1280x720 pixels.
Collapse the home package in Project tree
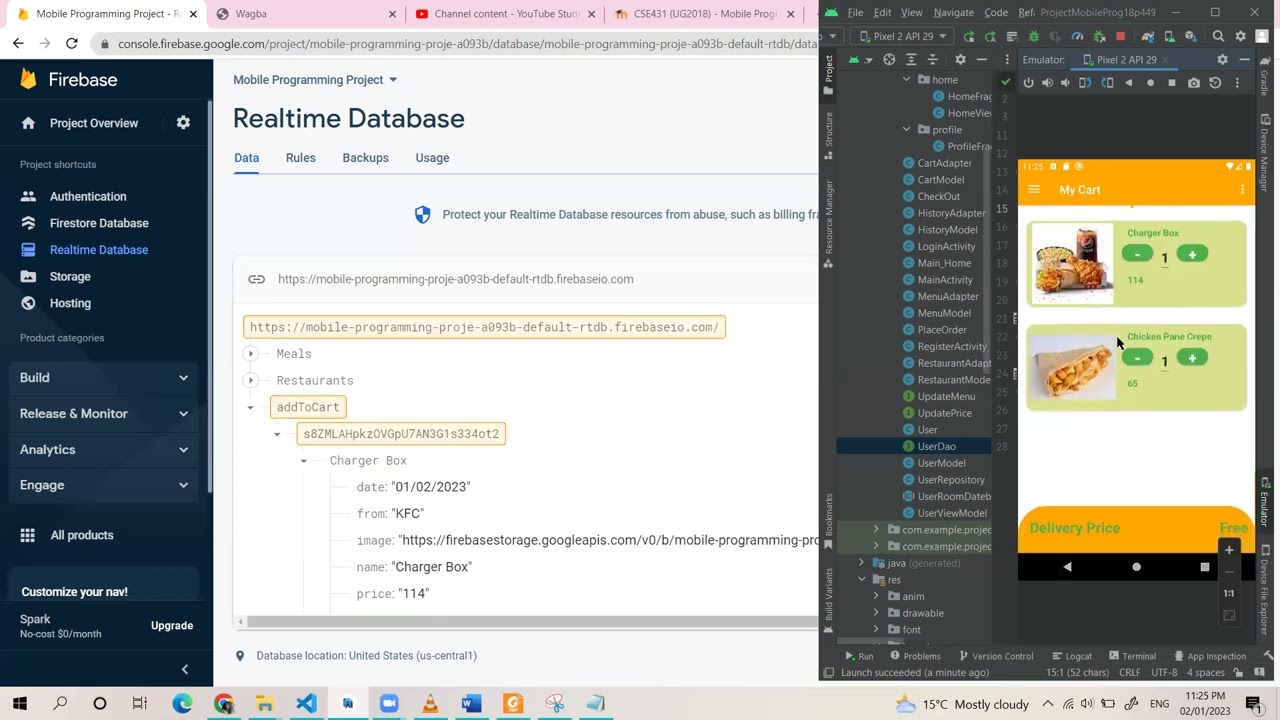(x=907, y=79)
